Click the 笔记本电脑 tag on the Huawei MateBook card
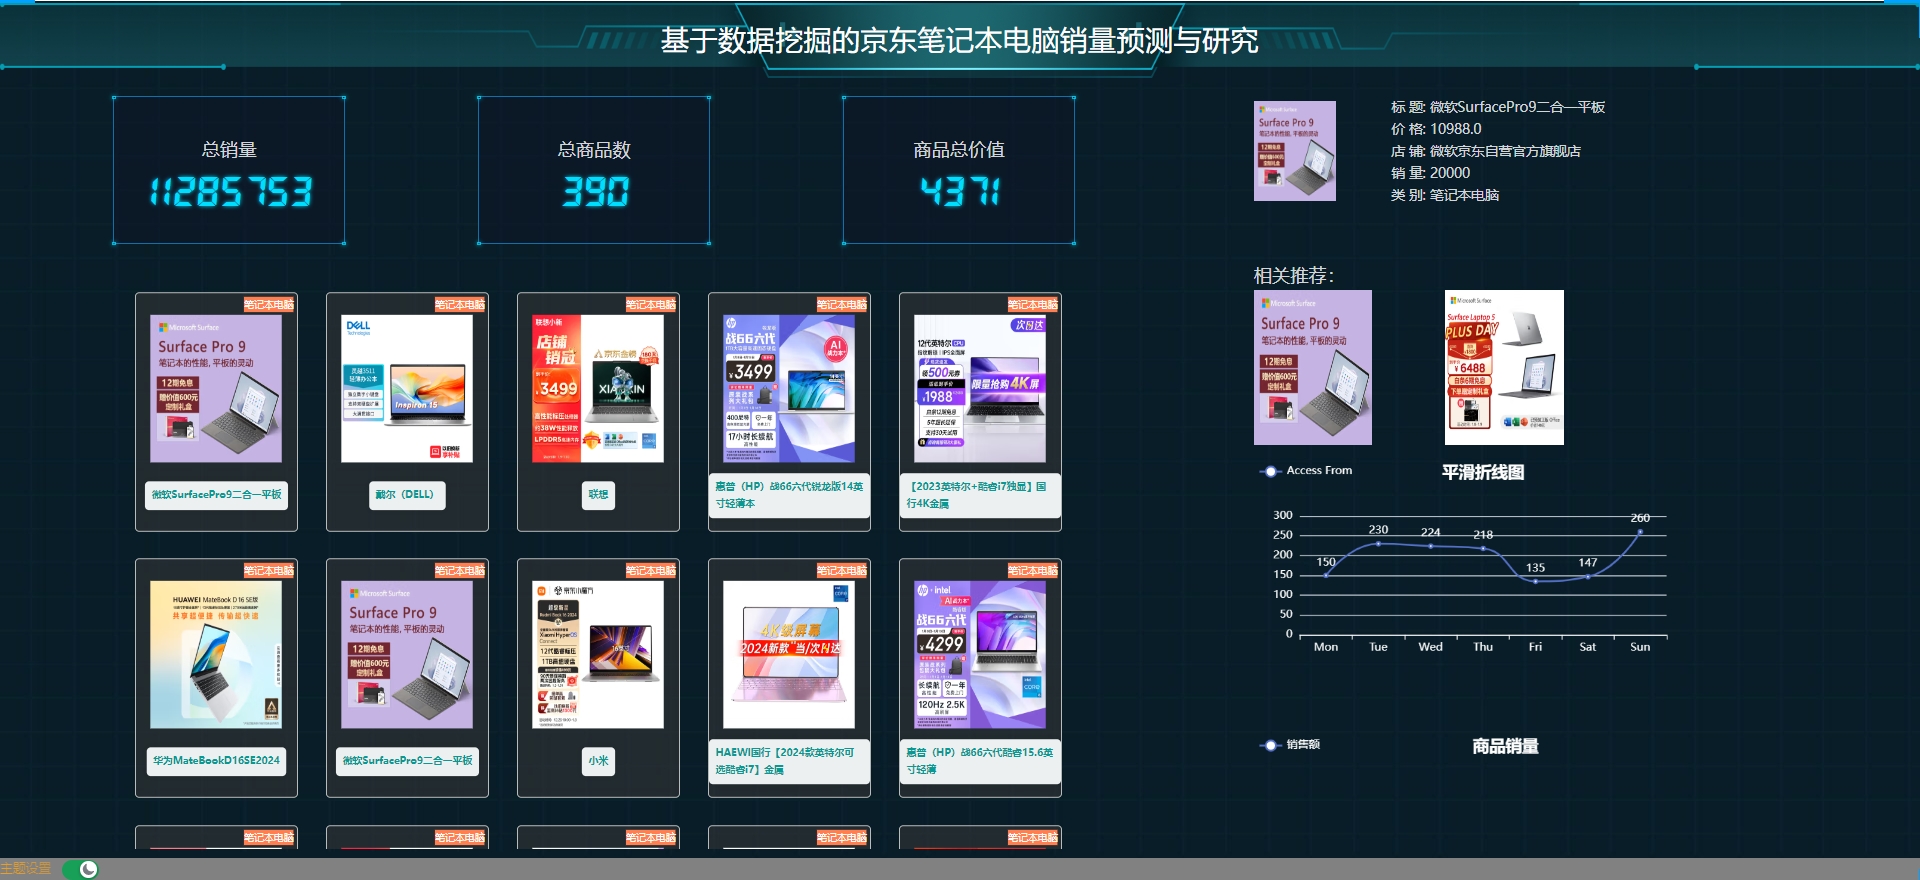This screenshot has height=880, width=1920. [269, 571]
